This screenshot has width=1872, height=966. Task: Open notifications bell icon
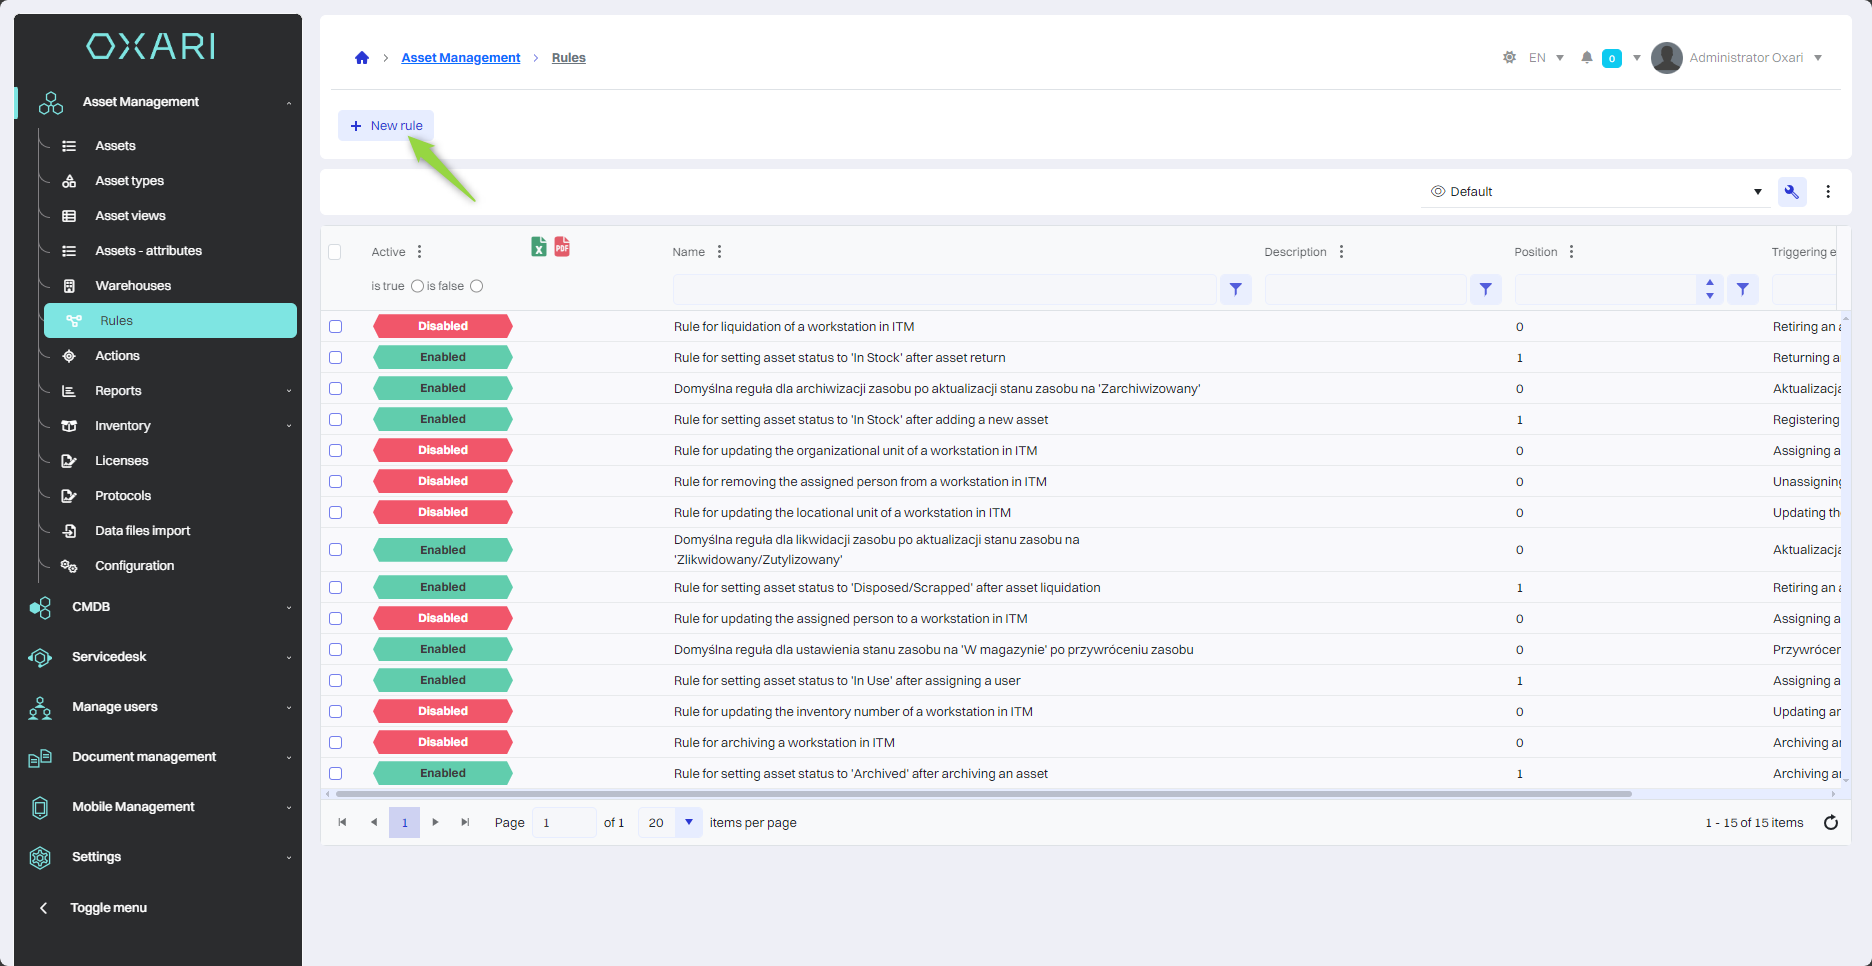pyautogui.click(x=1586, y=58)
